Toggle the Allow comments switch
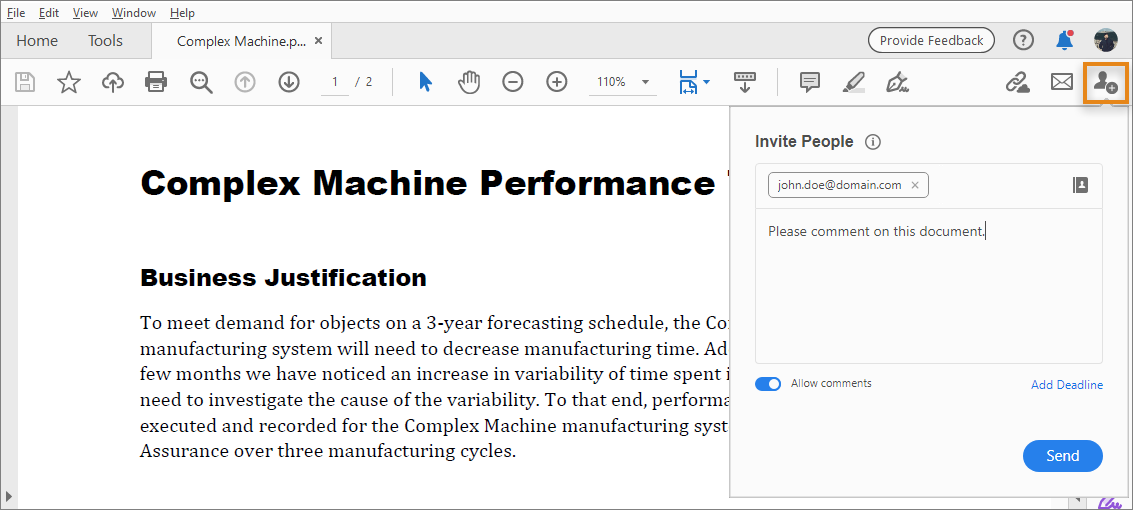This screenshot has width=1133, height=510. (x=768, y=384)
